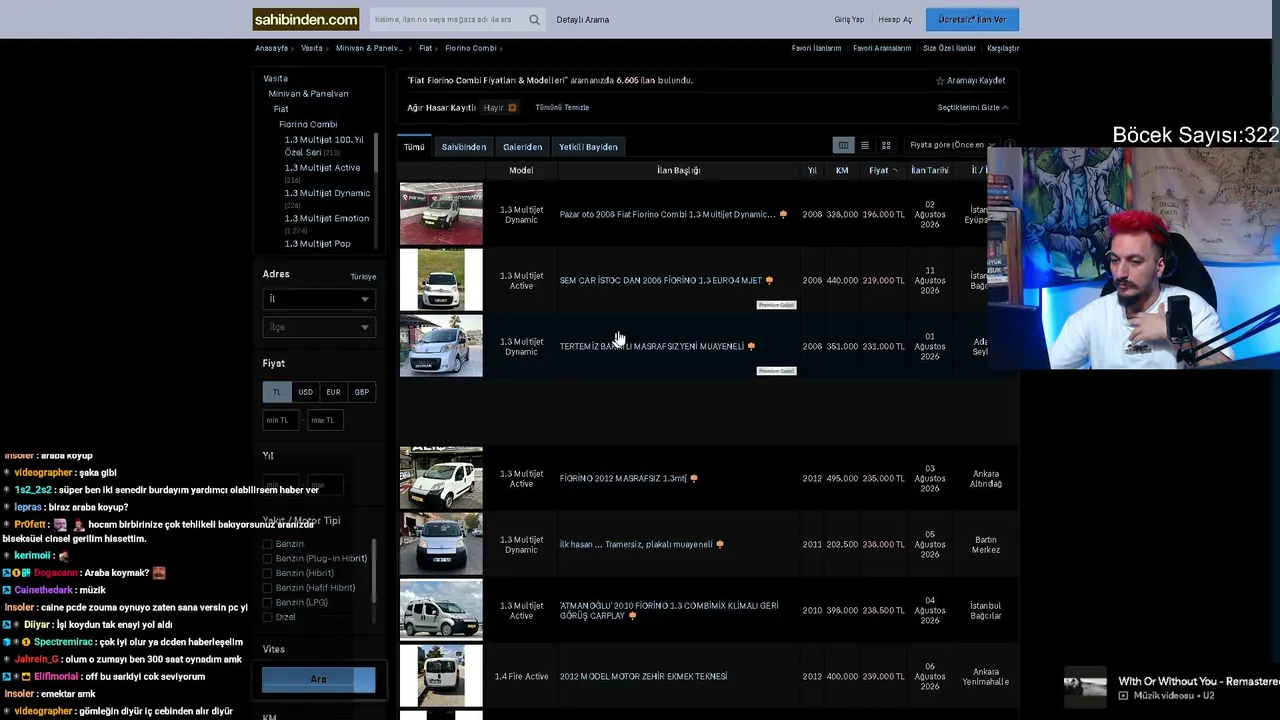Viewport: 1280px width, 720px height.
Task: Switch to grid gallery view icon
Action: 886,146
